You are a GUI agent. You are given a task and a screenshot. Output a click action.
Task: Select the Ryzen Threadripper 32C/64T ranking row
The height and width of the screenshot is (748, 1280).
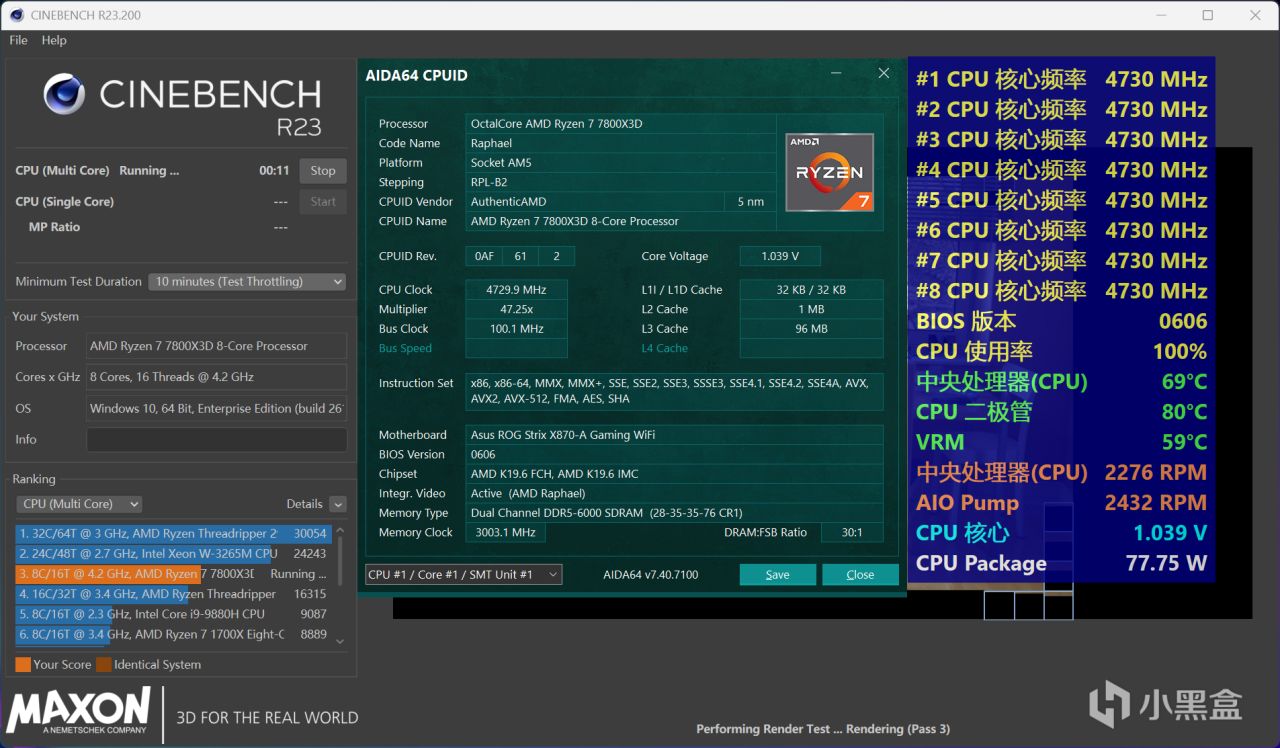(x=173, y=534)
